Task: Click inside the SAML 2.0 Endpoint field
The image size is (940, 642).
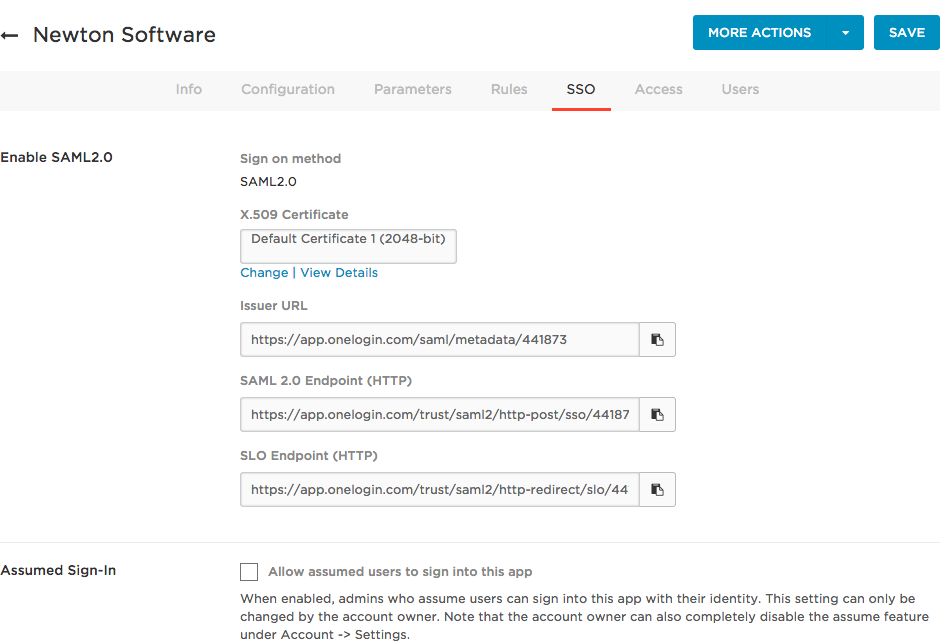Action: (x=439, y=414)
